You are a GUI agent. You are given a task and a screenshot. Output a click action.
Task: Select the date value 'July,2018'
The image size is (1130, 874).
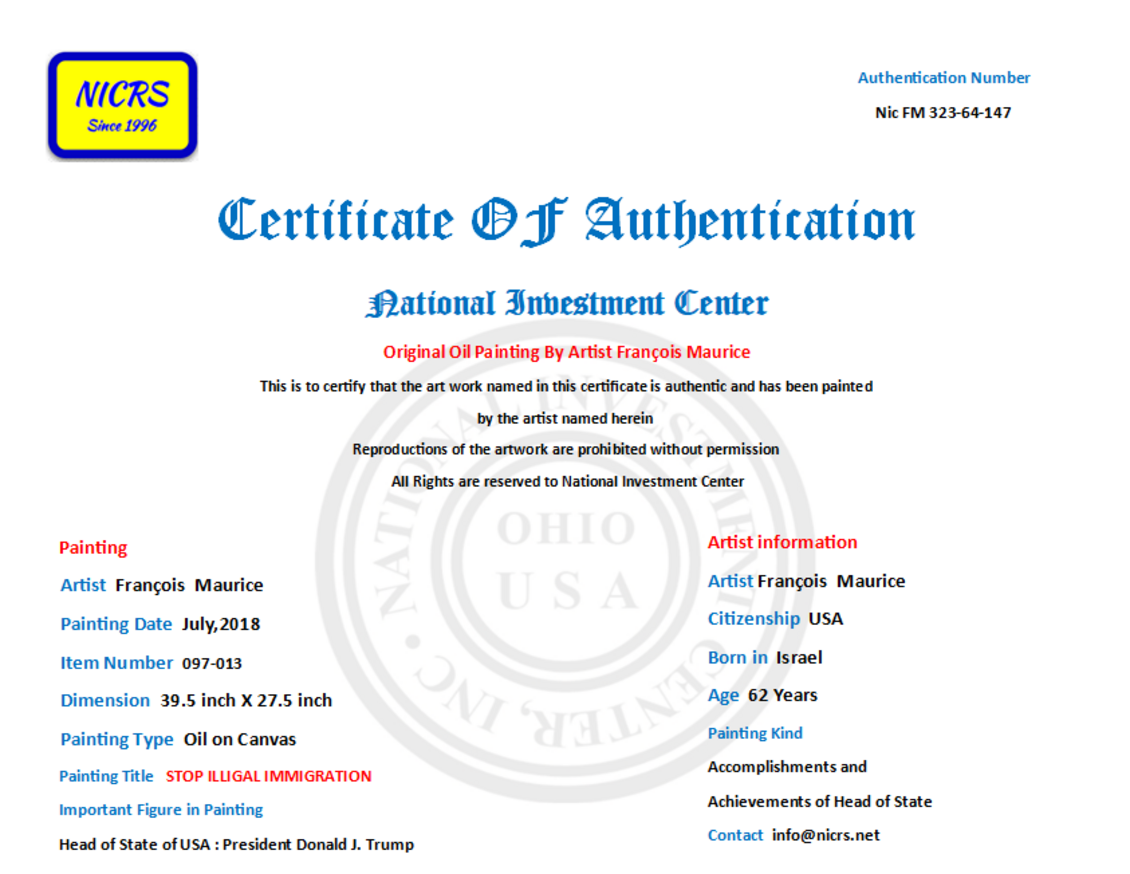coord(221,624)
